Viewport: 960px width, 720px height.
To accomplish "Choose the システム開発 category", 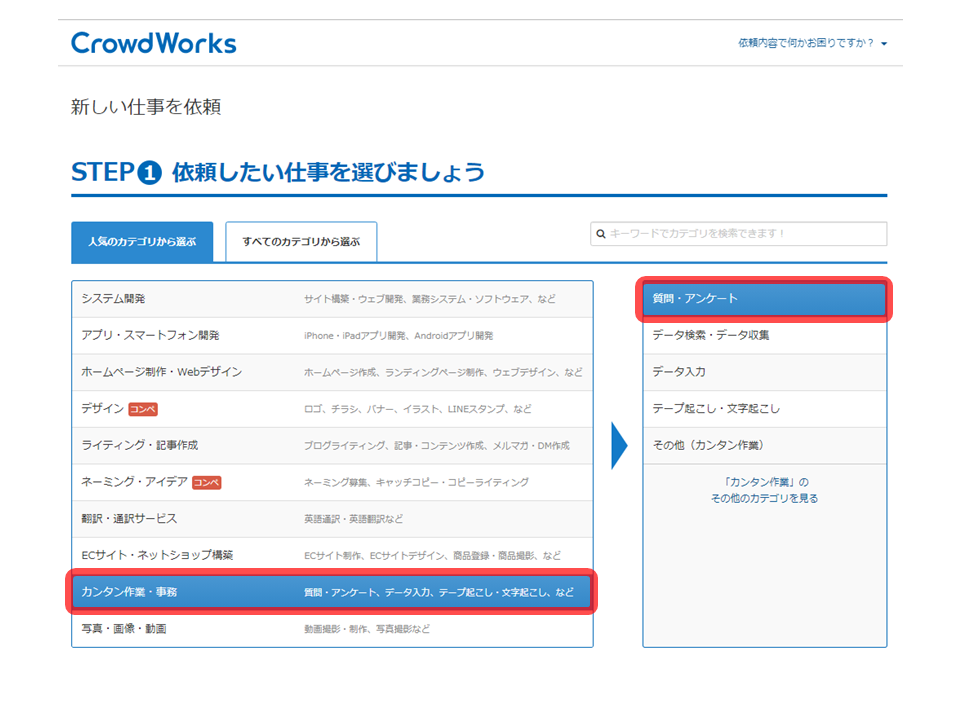I will coord(332,299).
